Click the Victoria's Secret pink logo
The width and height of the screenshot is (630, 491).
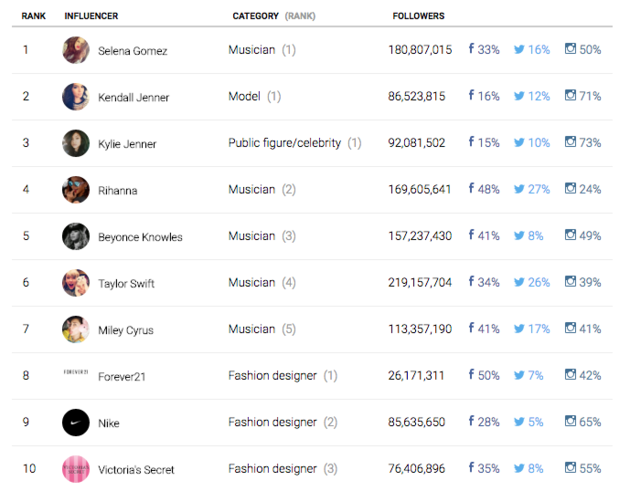pyautogui.click(x=76, y=469)
